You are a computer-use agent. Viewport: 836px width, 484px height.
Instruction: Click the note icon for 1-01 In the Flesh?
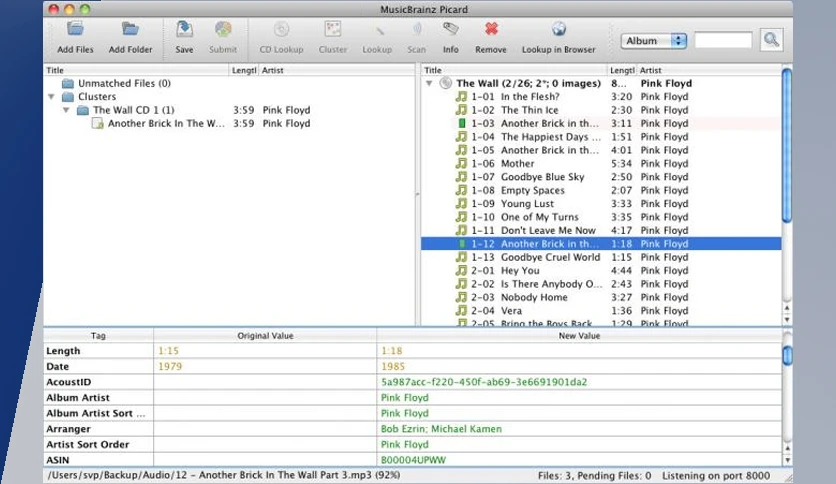click(x=461, y=97)
